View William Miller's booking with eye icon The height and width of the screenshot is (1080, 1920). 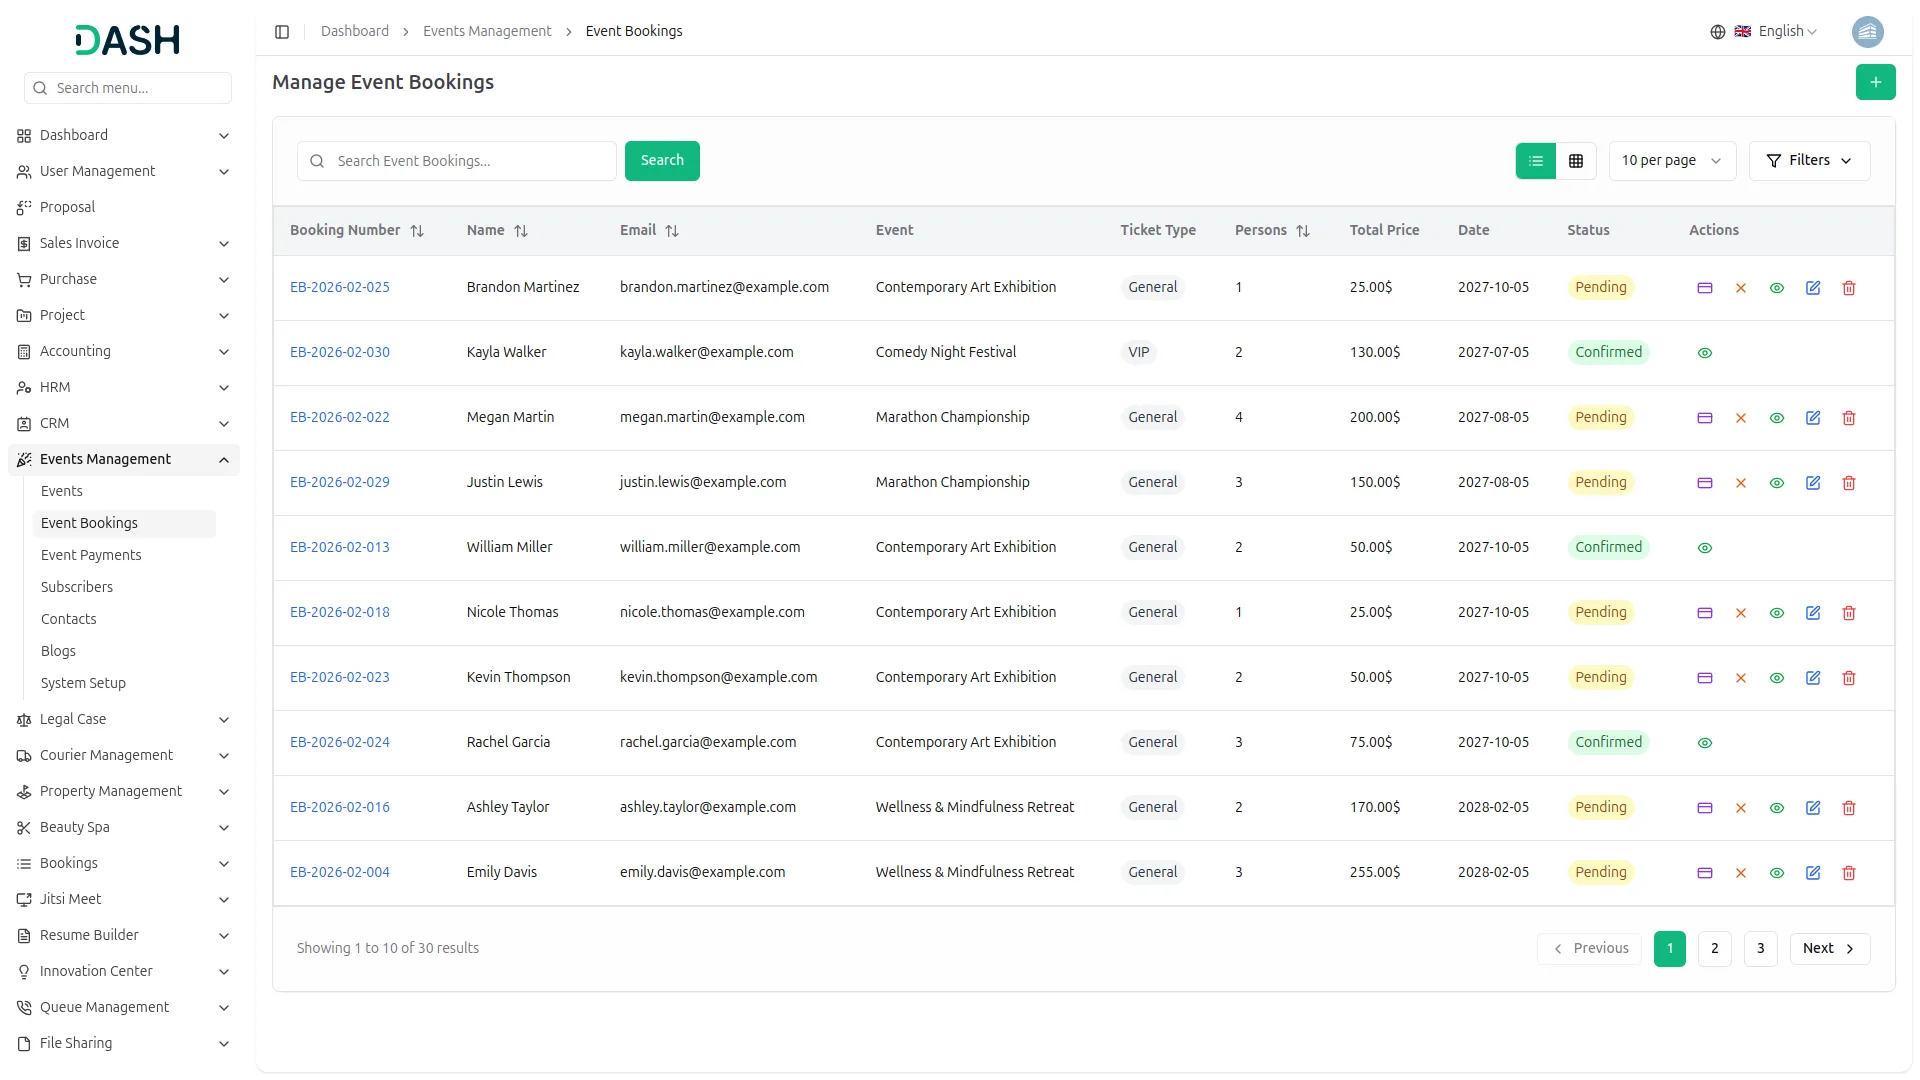click(x=1705, y=548)
